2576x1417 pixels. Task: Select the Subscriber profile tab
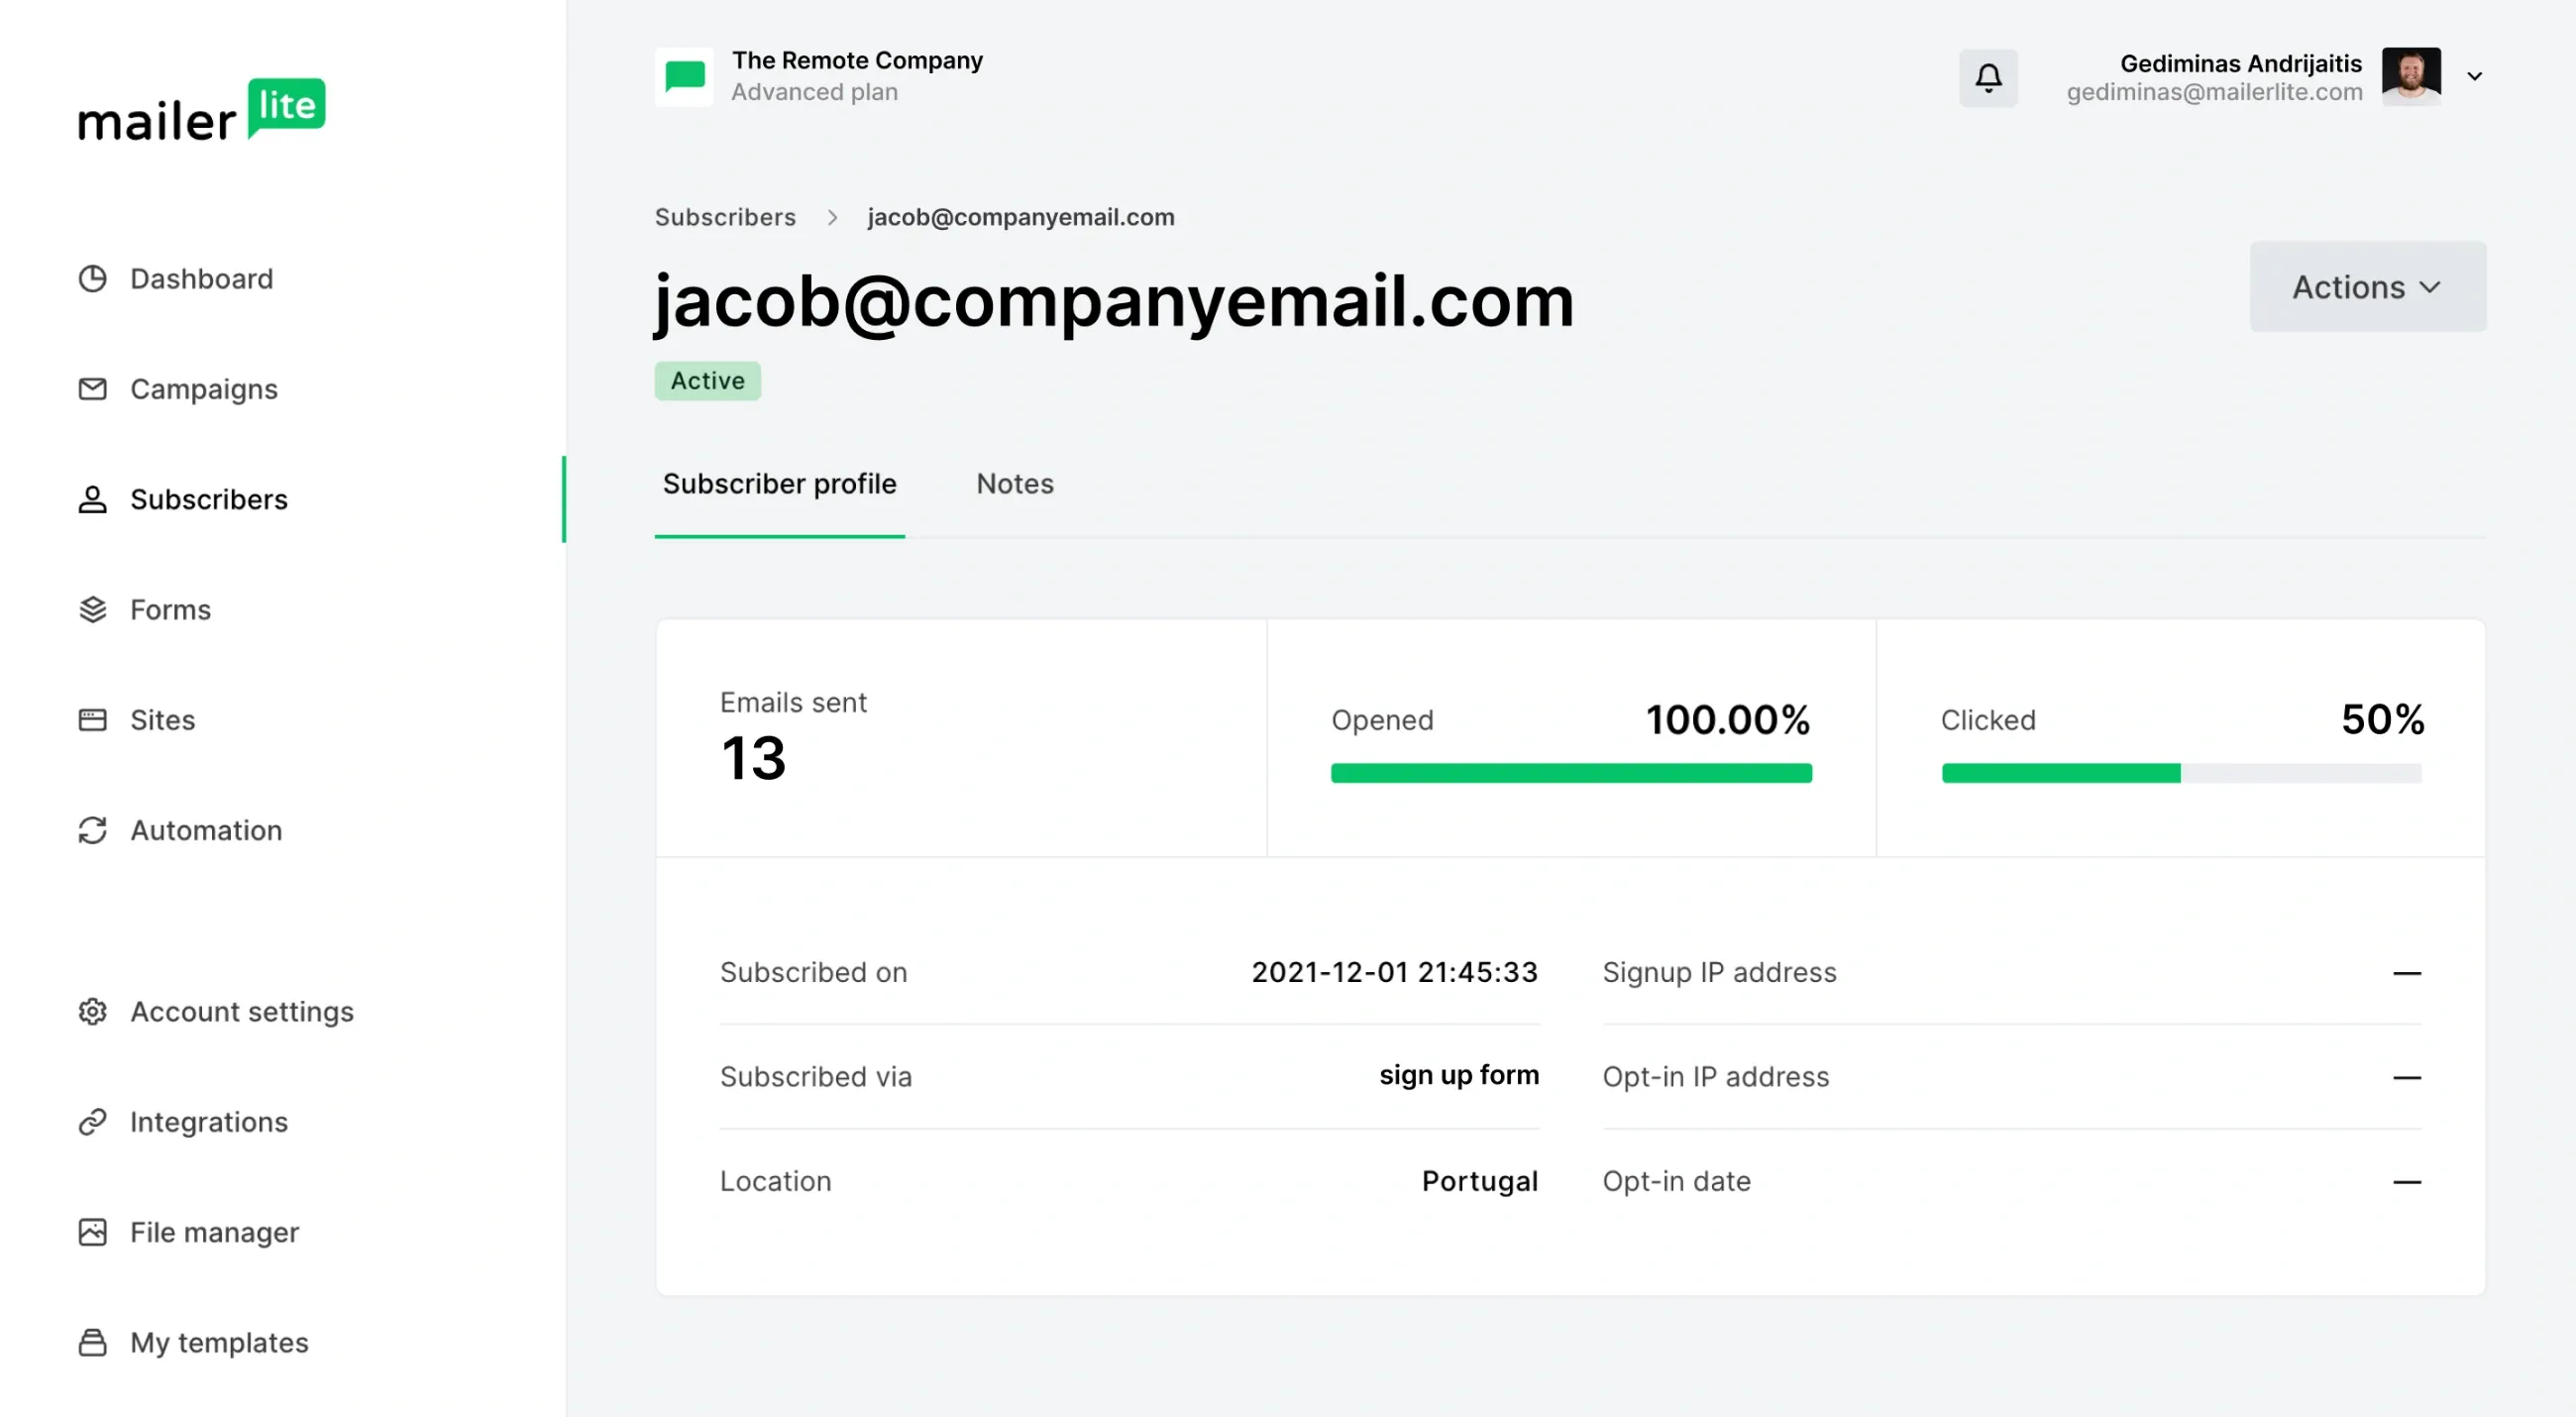coord(780,486)
